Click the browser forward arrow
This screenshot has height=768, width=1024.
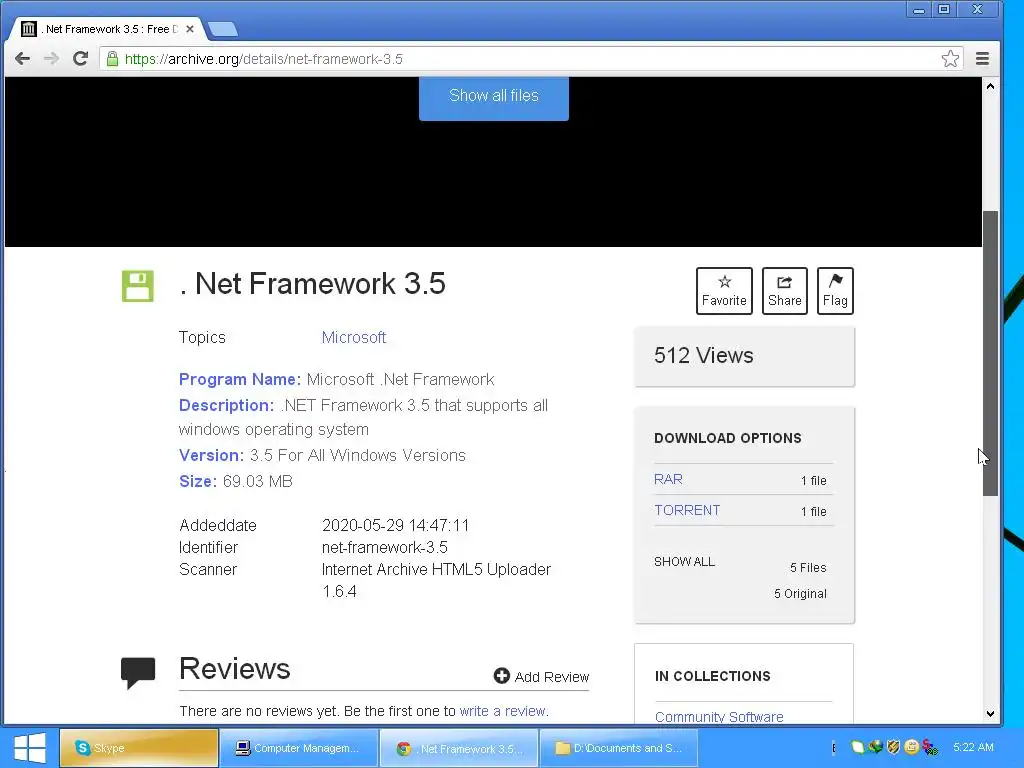[x=51, y=59]
